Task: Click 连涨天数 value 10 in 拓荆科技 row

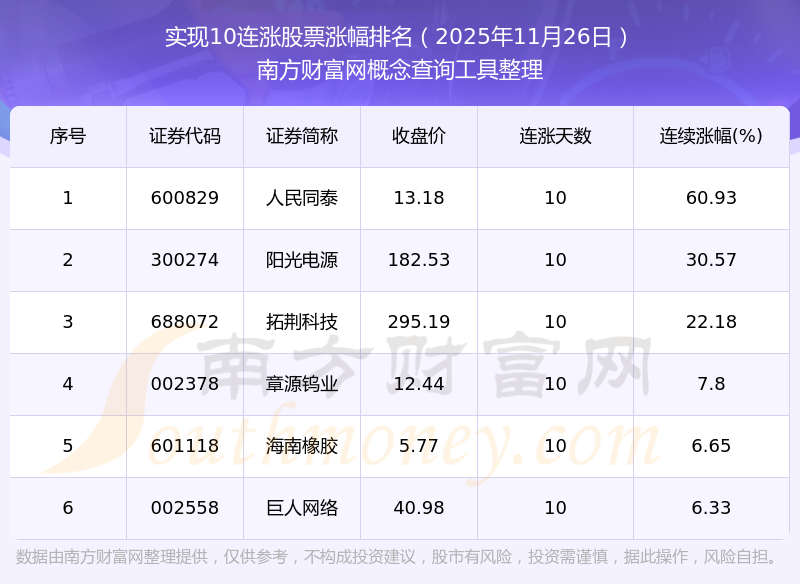Action: pos(555,322)
